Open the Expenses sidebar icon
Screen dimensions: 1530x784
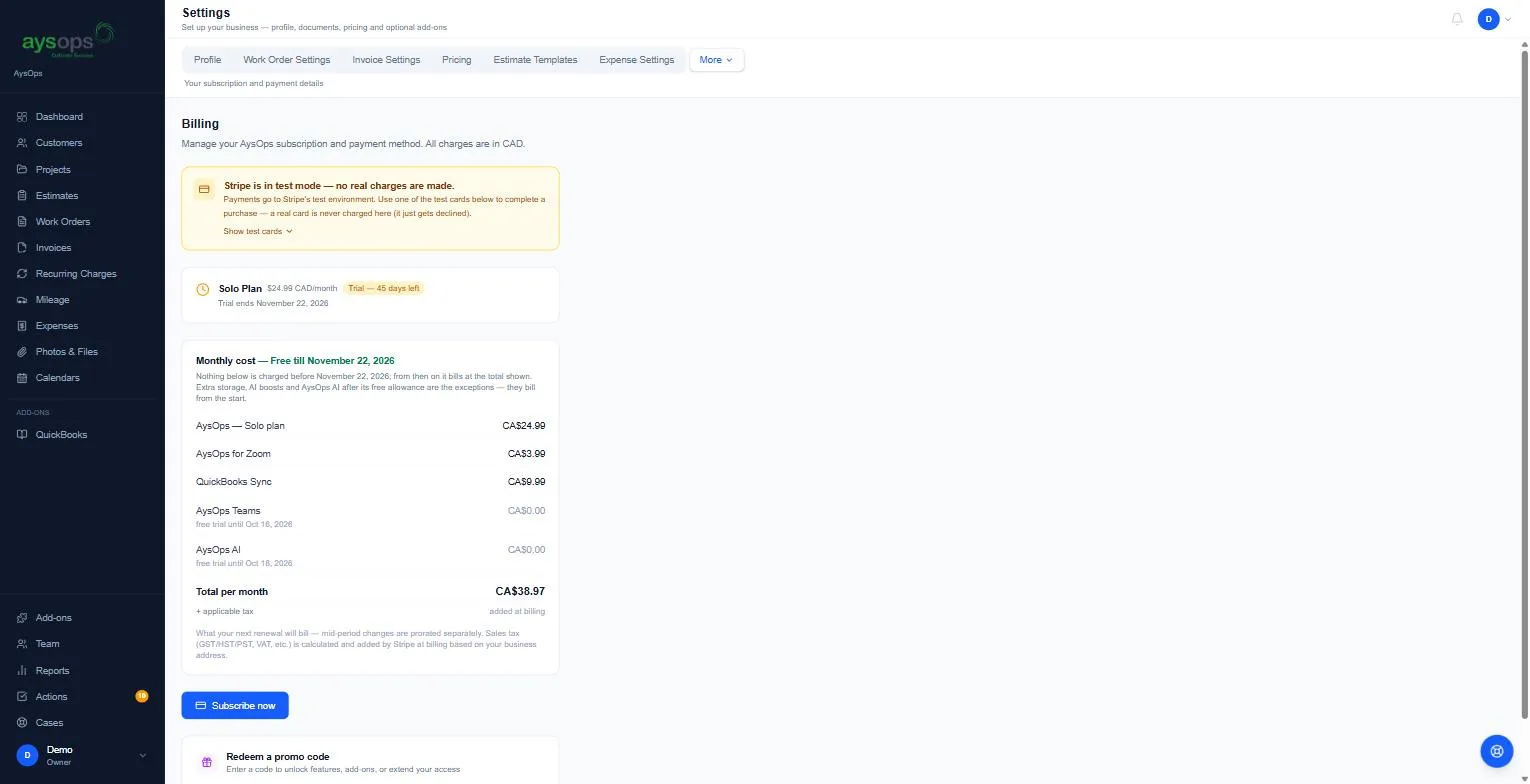[22, 326]
